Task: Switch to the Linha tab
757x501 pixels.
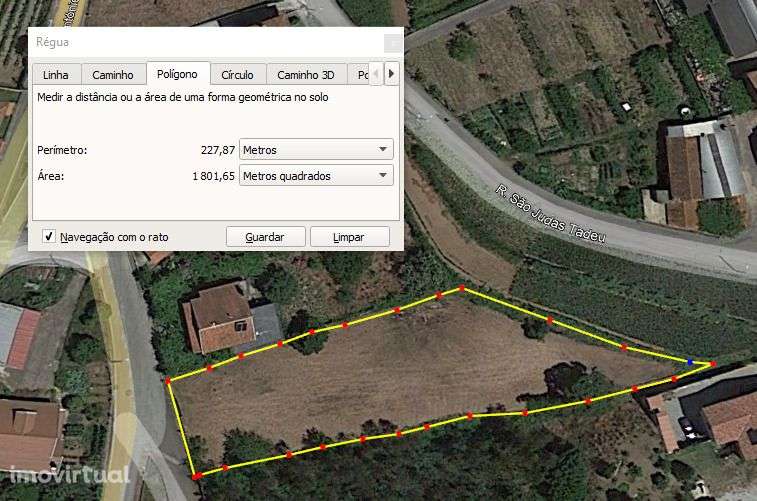Action: 56,75
